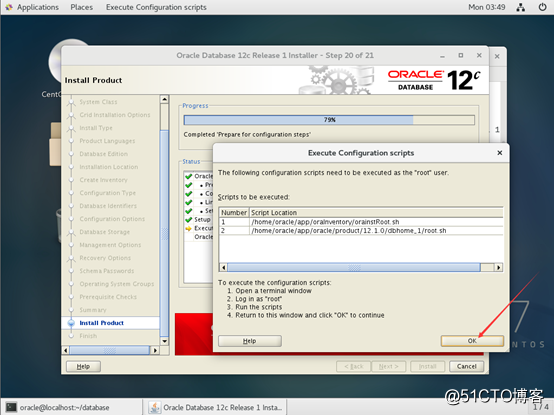Screen dimensions: 554x415
Task: Click the Script Location column header
Action: click(376, 213)
